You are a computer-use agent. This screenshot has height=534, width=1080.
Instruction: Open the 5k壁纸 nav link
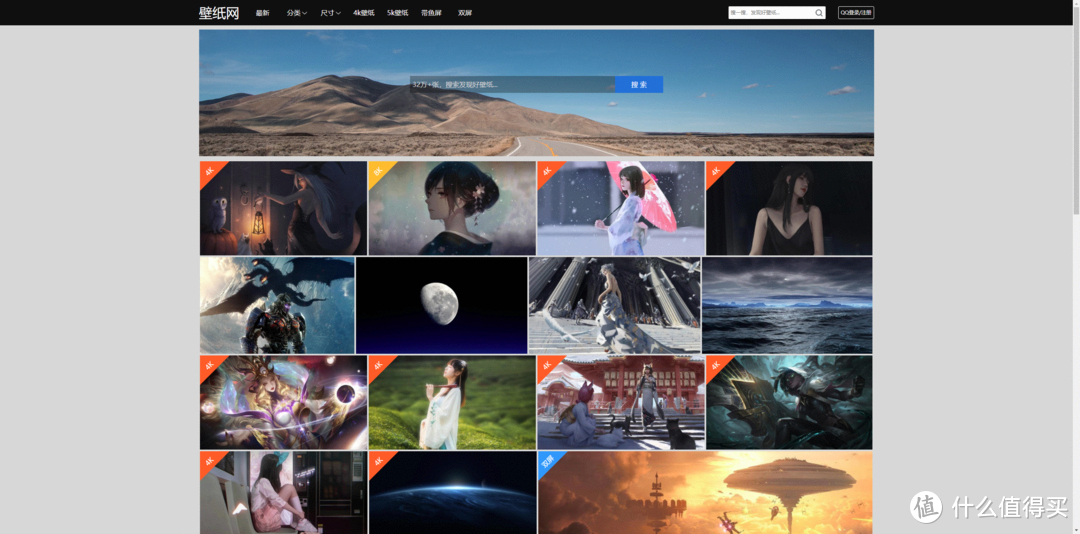[x=397, y=13]
